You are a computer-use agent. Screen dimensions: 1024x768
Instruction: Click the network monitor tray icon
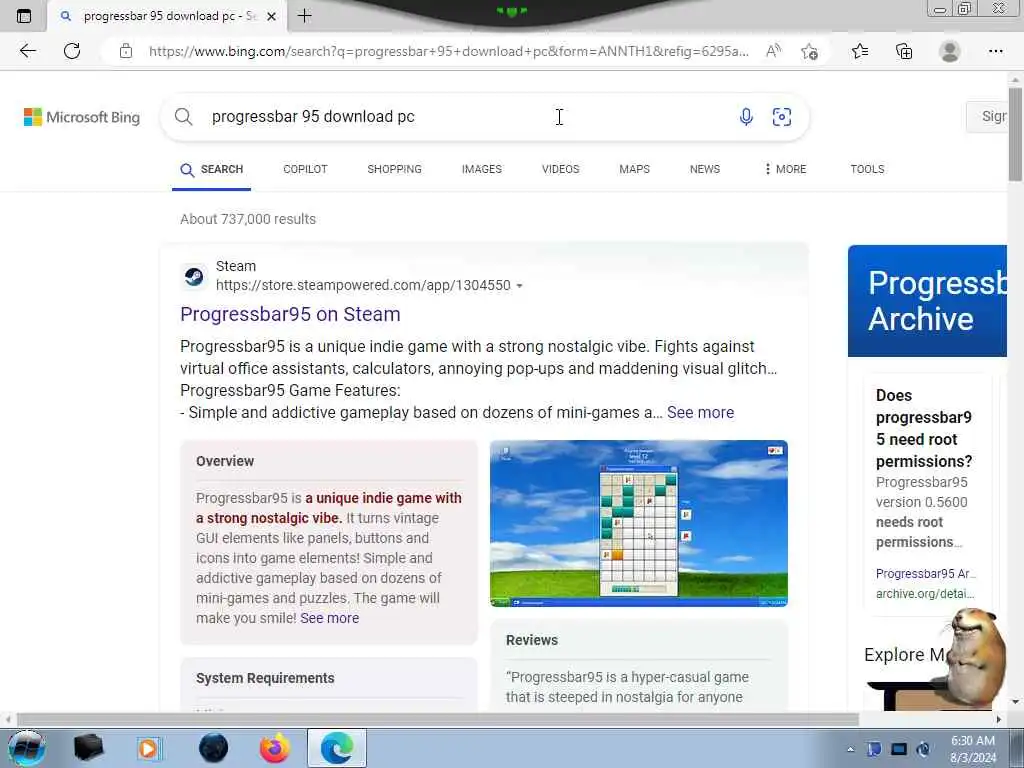pos(899,749)
